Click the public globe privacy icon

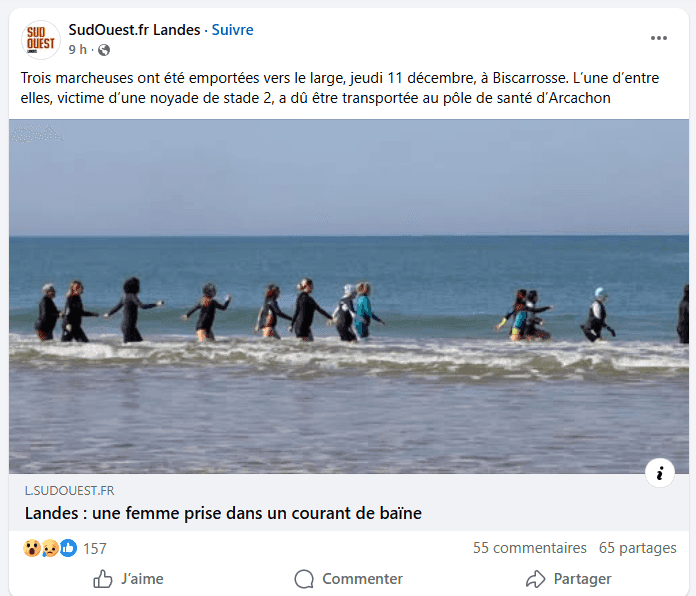104,50
